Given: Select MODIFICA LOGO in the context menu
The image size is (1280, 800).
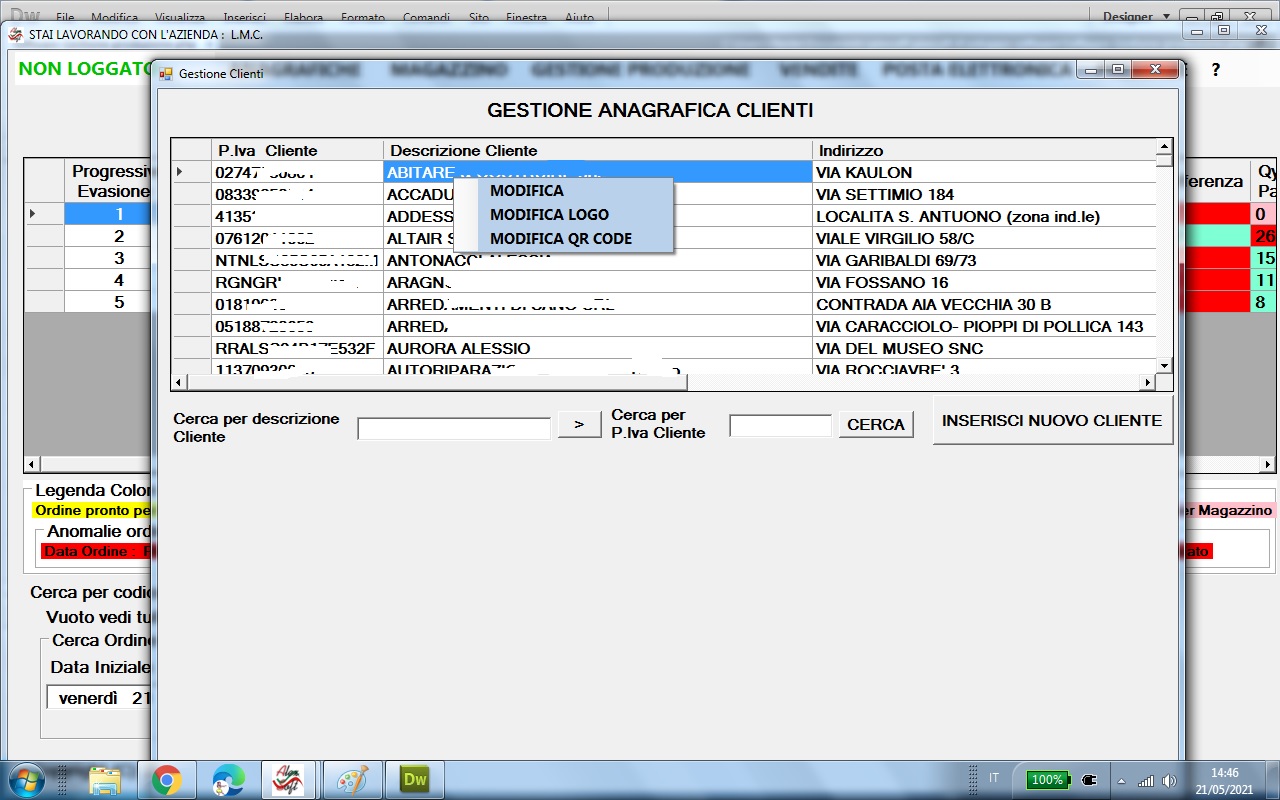Looking at the screenshot, I should (549, 215).
